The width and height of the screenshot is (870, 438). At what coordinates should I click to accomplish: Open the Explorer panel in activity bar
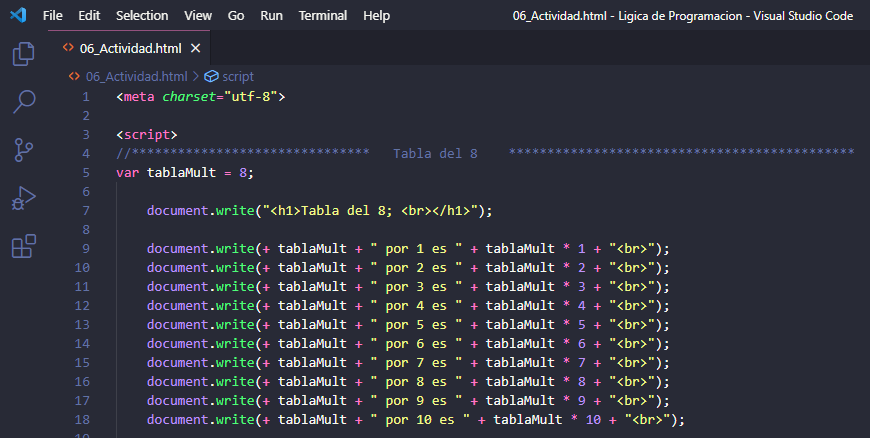pyautogui.click(x=24, y=54)
